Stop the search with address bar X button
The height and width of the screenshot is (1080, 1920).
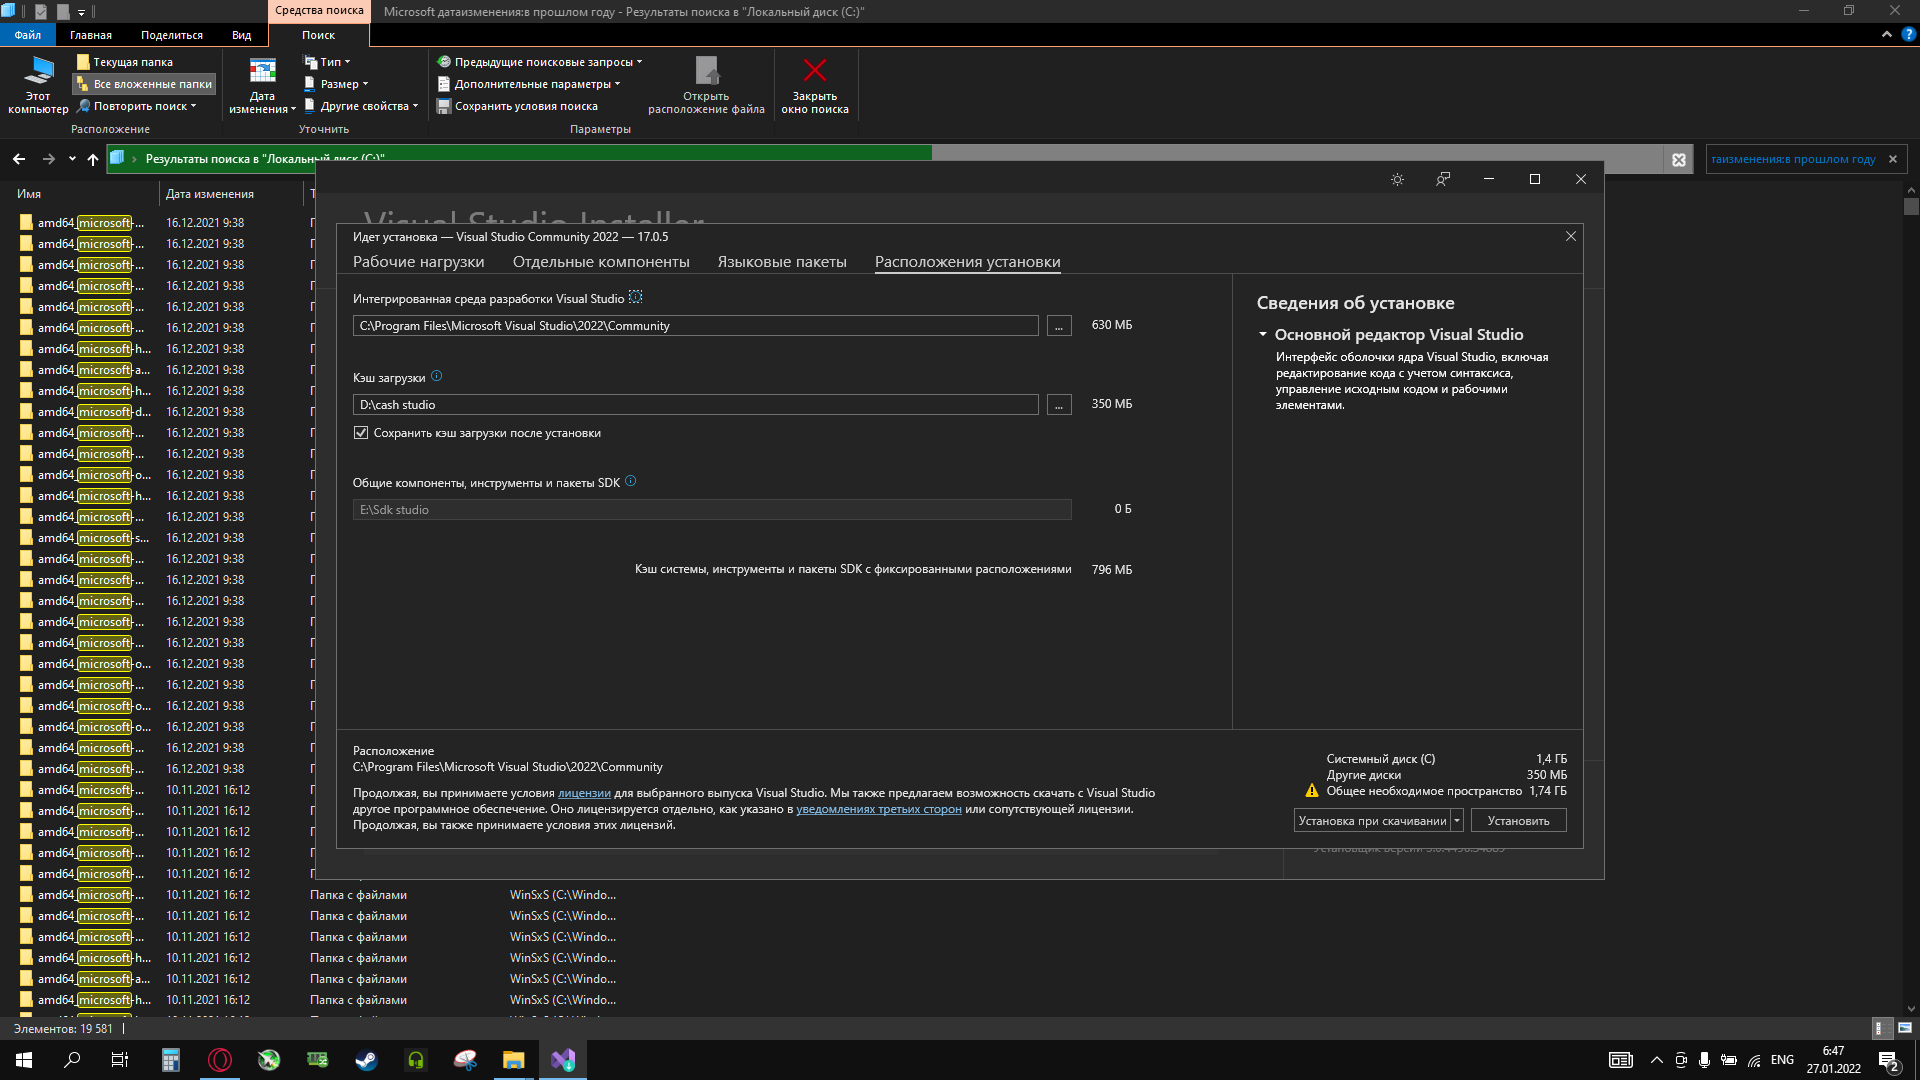pyautogui.click(x=1679, y=159)
